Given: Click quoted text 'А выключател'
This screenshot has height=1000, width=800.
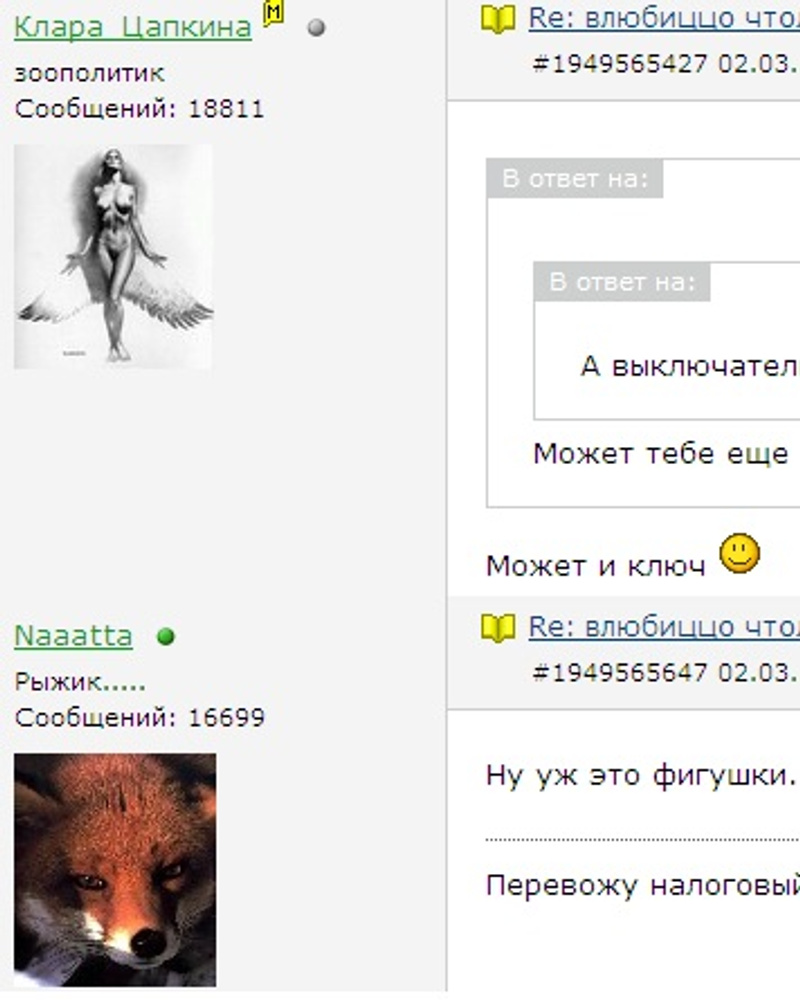Looking at the screenshot, I should tap(690, 367).
